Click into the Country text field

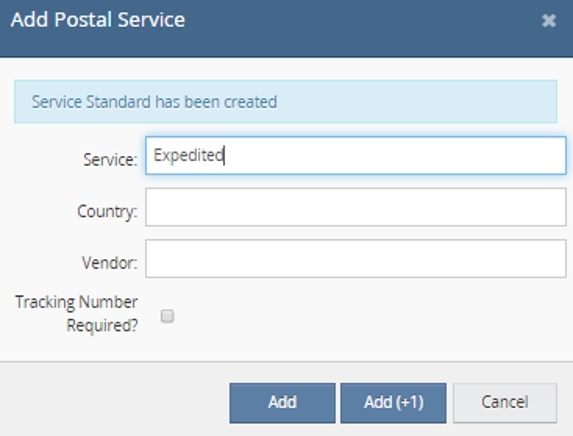click(356, 207)
